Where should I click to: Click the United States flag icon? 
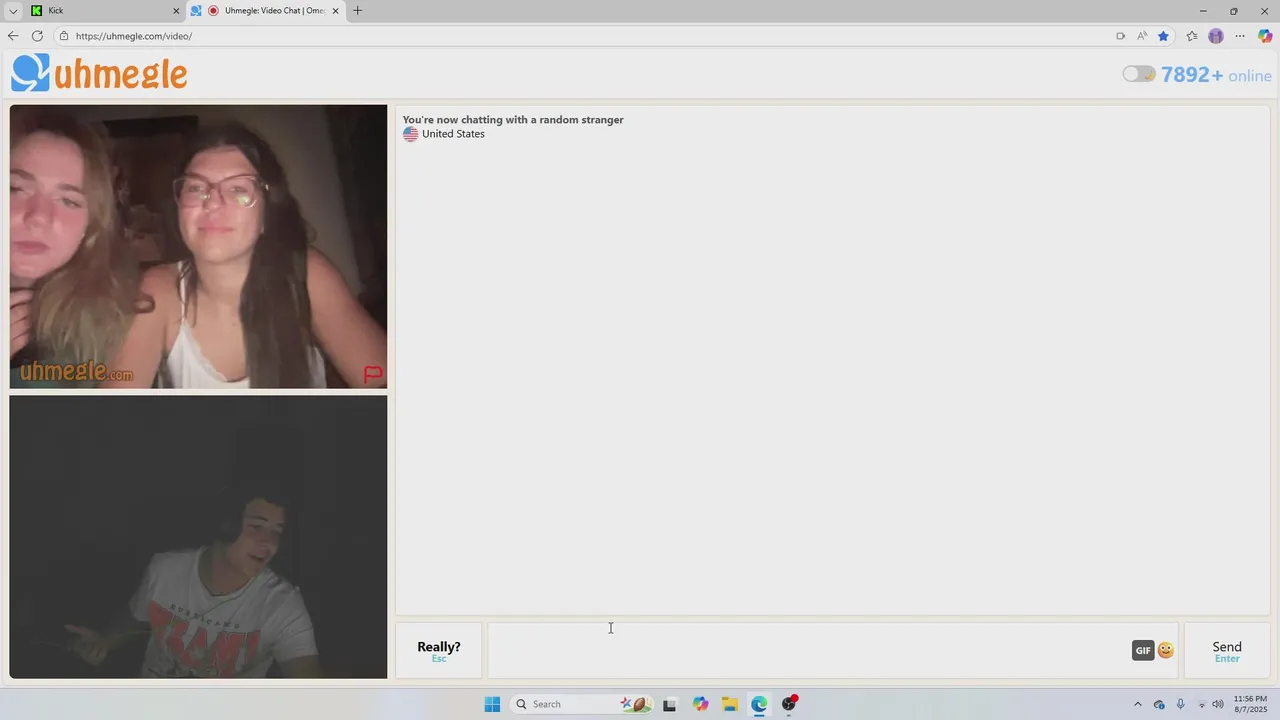(x=410, y=134)
